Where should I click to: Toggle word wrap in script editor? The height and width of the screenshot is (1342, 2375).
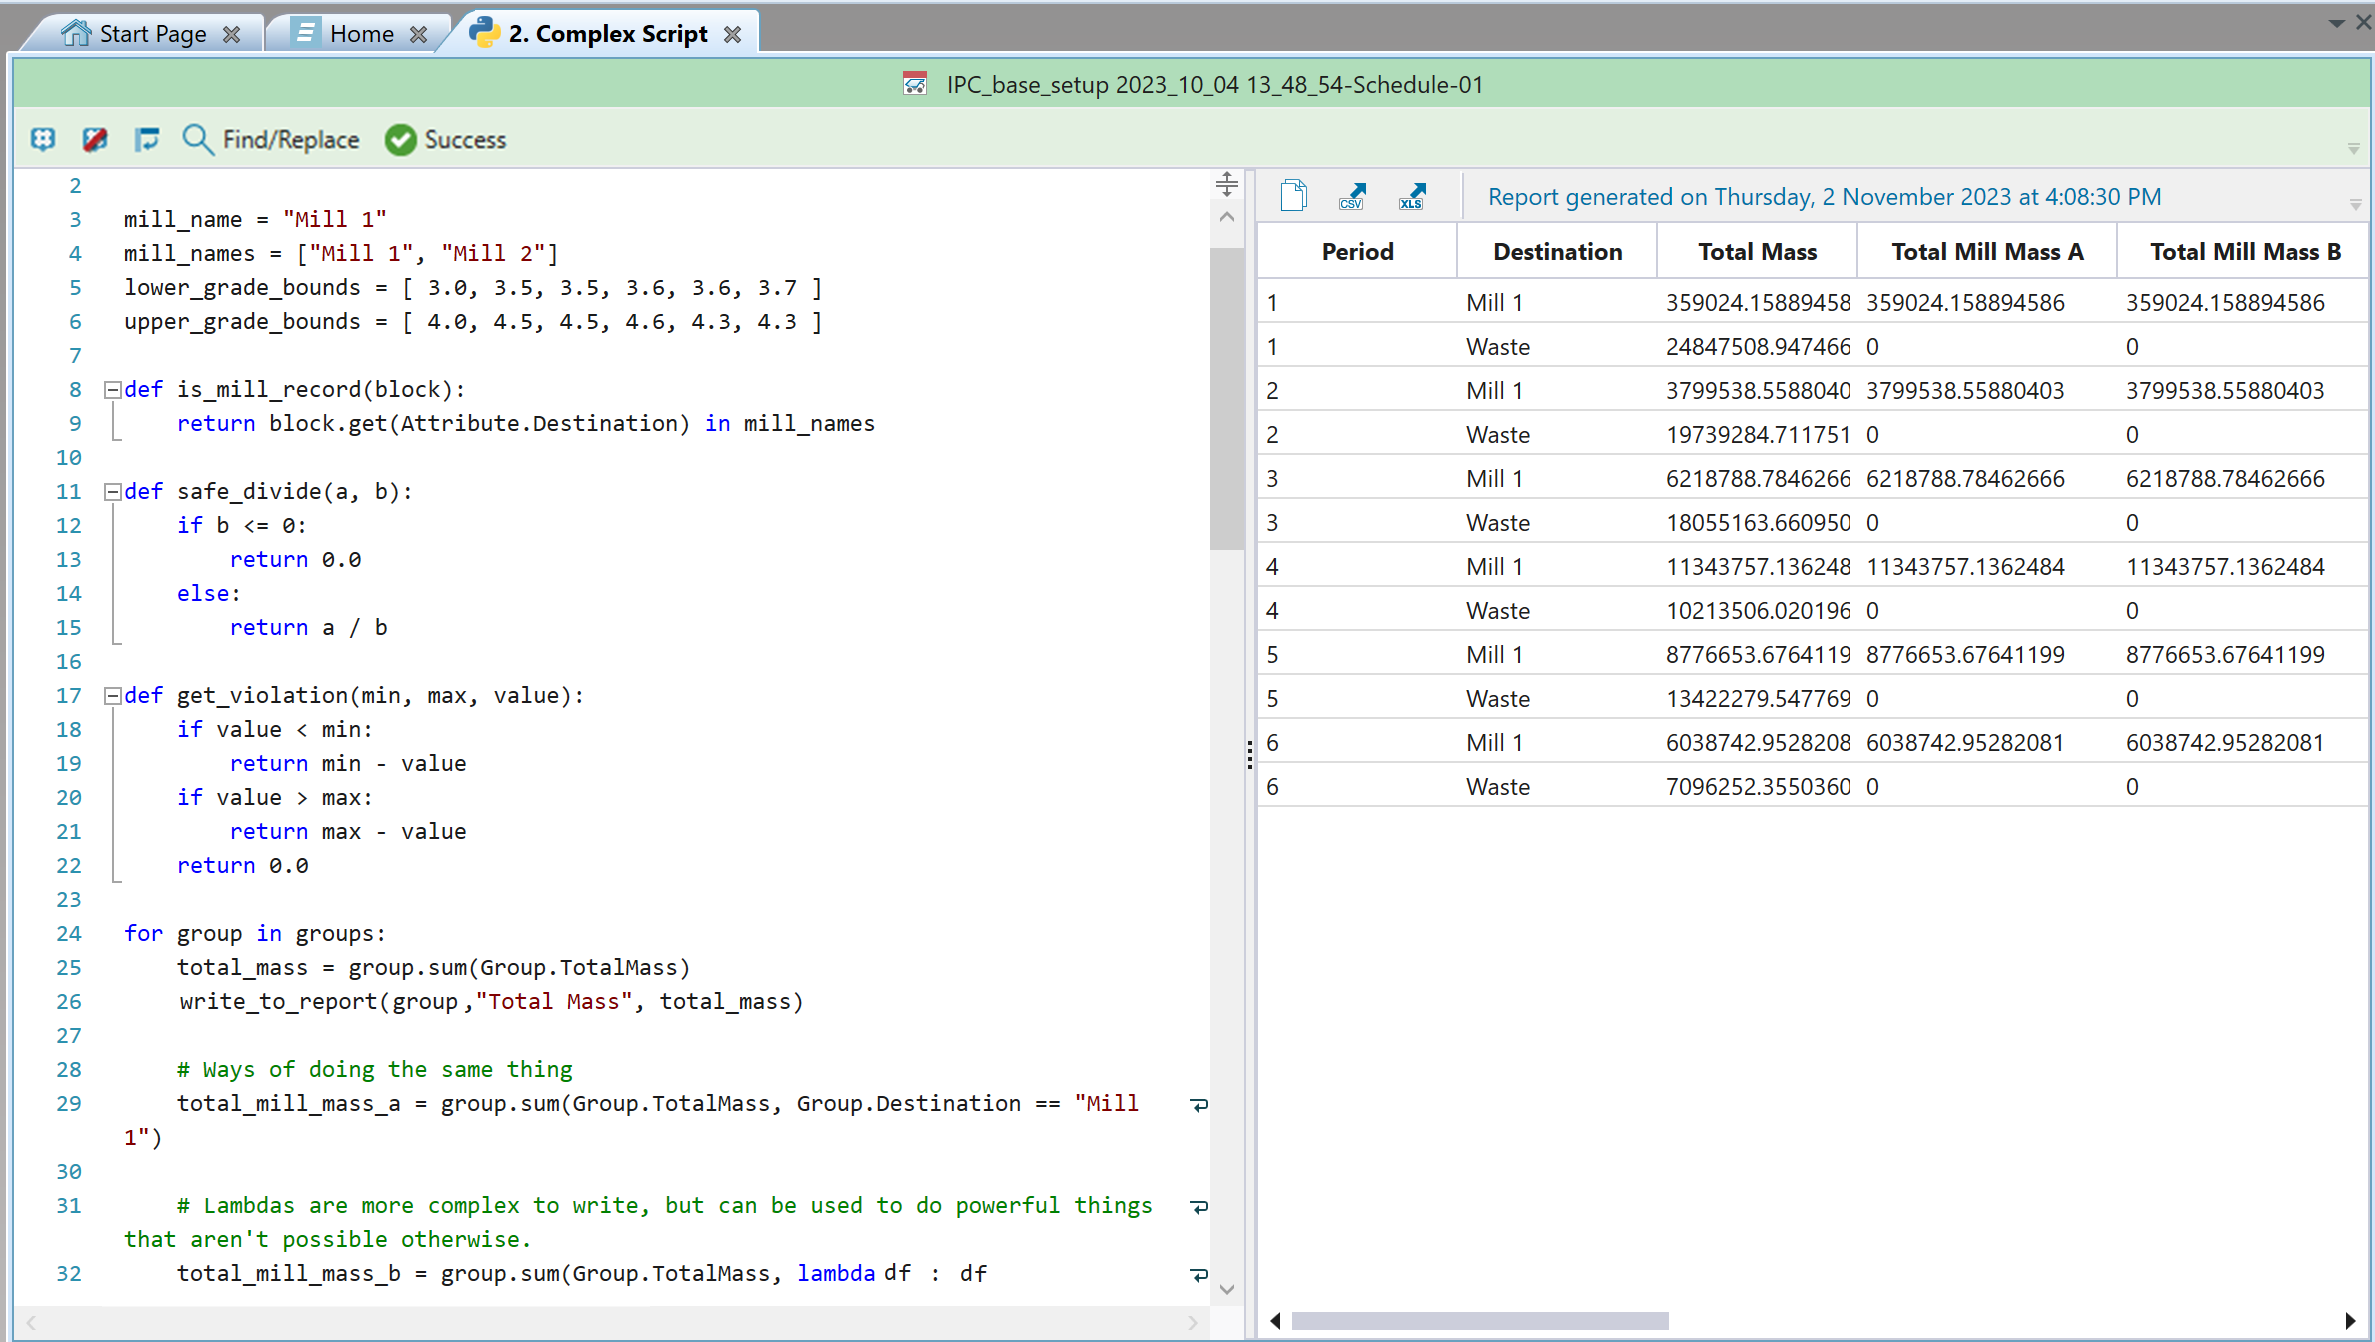tap(147, 139)
